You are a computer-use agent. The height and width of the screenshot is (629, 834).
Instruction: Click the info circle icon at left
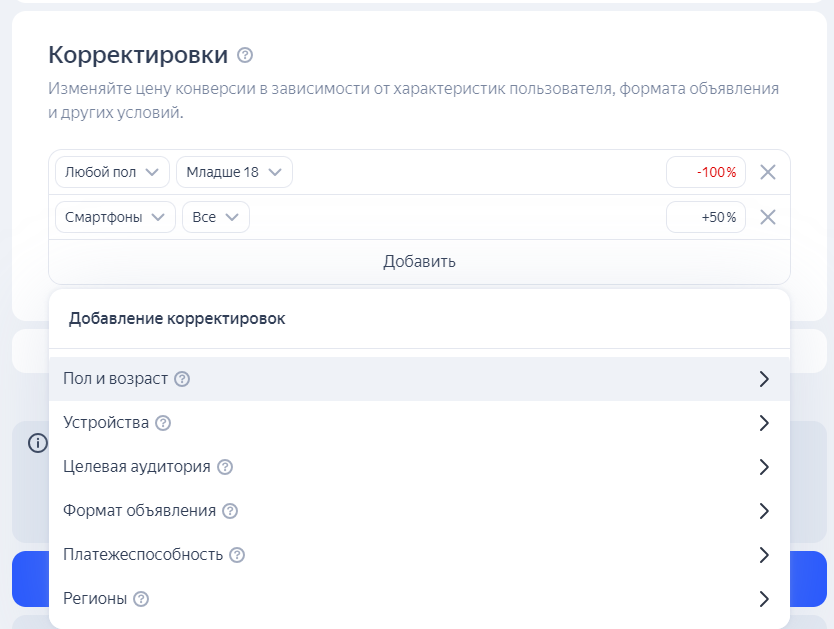tap(38, 443)
